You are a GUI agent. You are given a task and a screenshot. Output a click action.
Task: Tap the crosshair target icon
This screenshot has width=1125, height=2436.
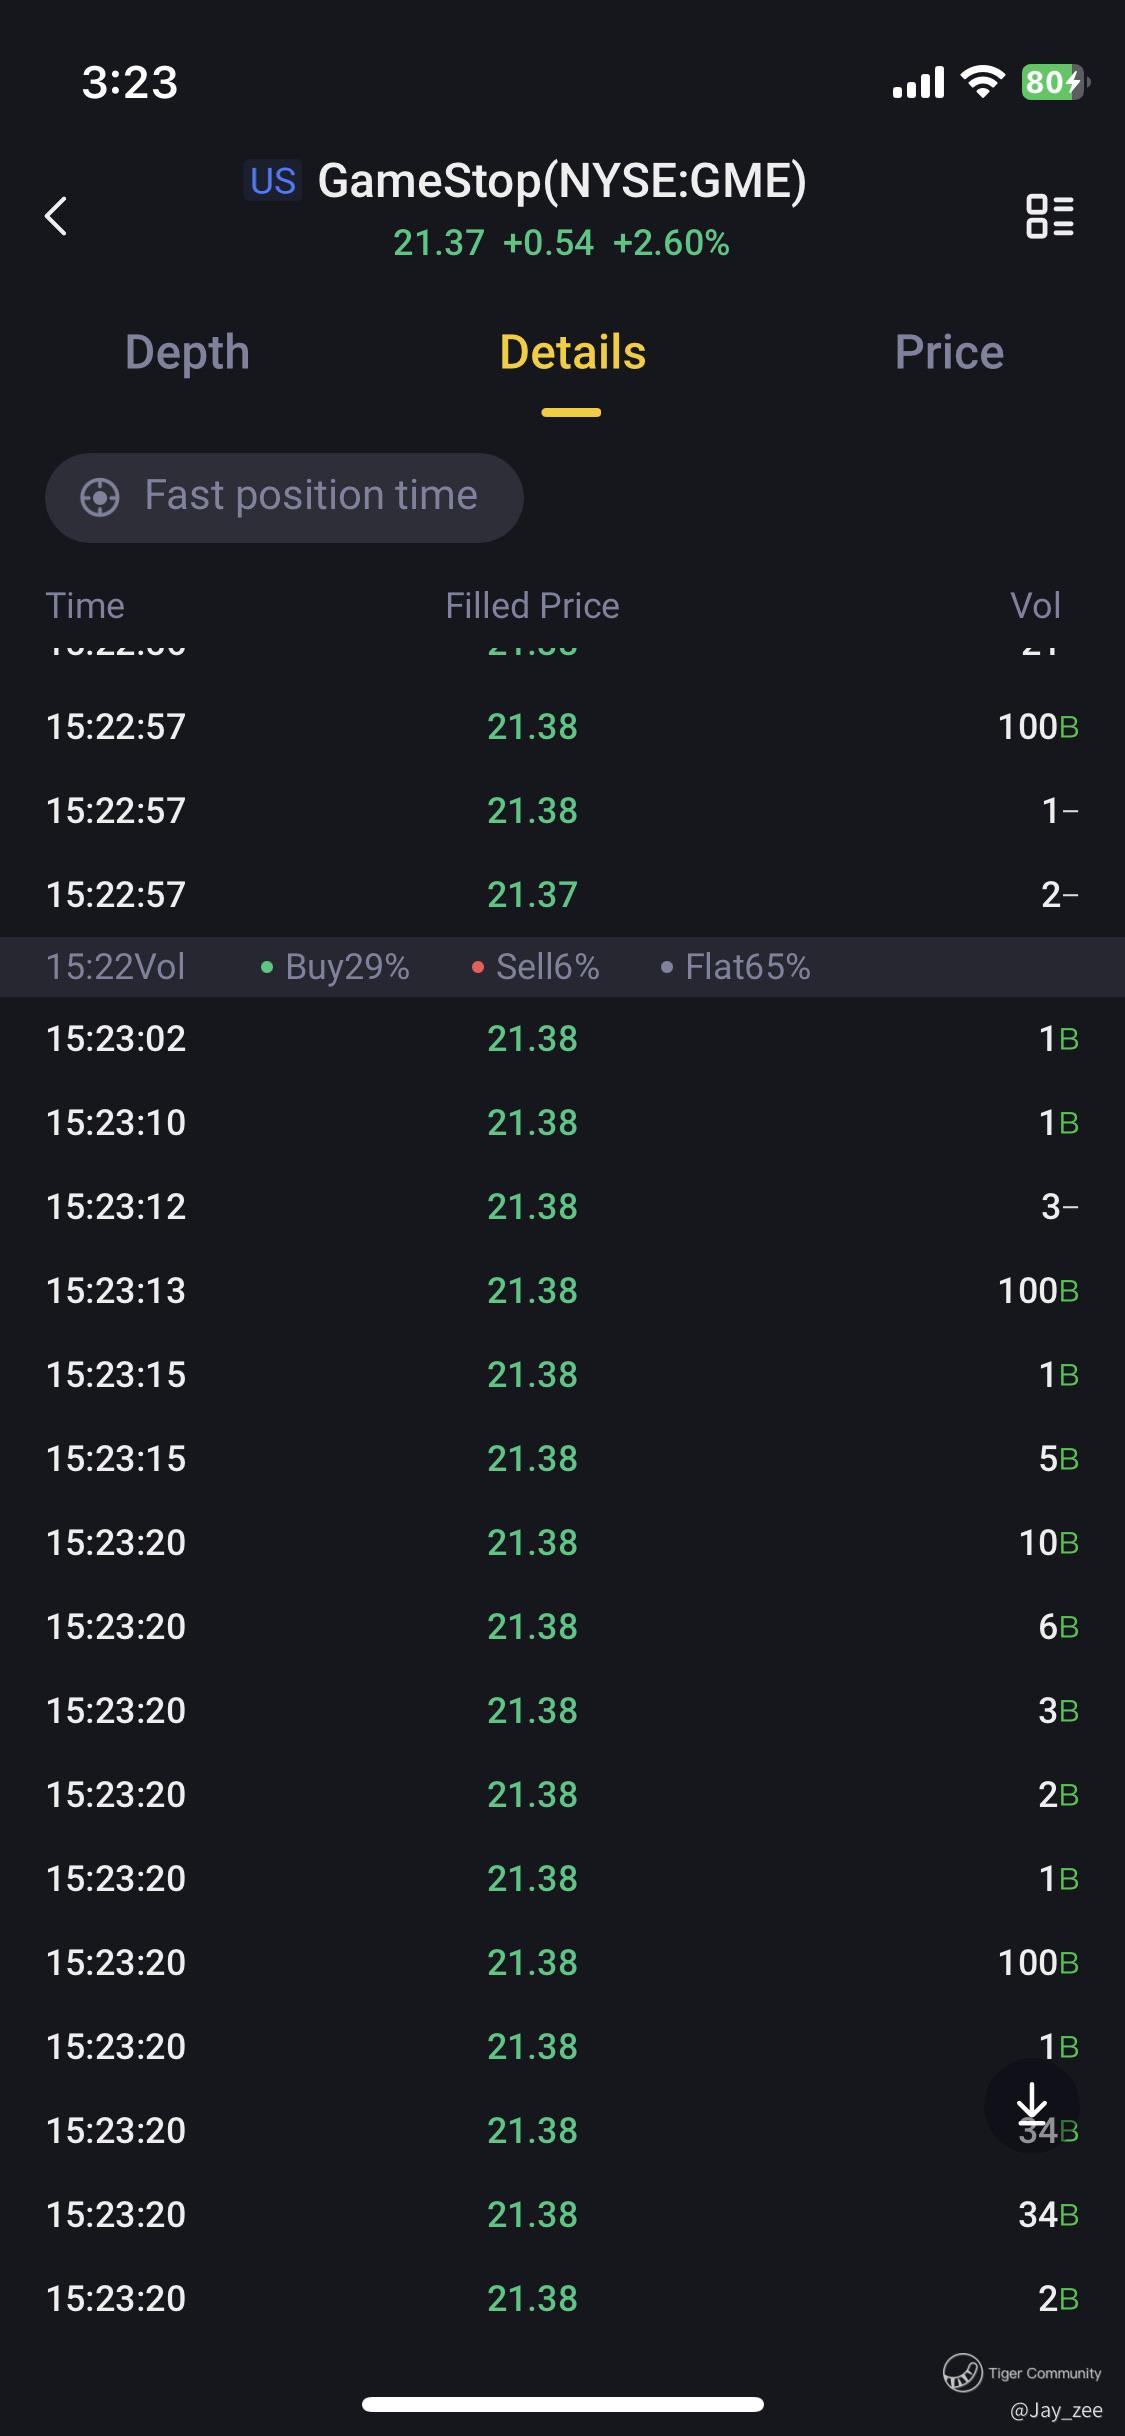pyautogui.click(x=100, y=497)
